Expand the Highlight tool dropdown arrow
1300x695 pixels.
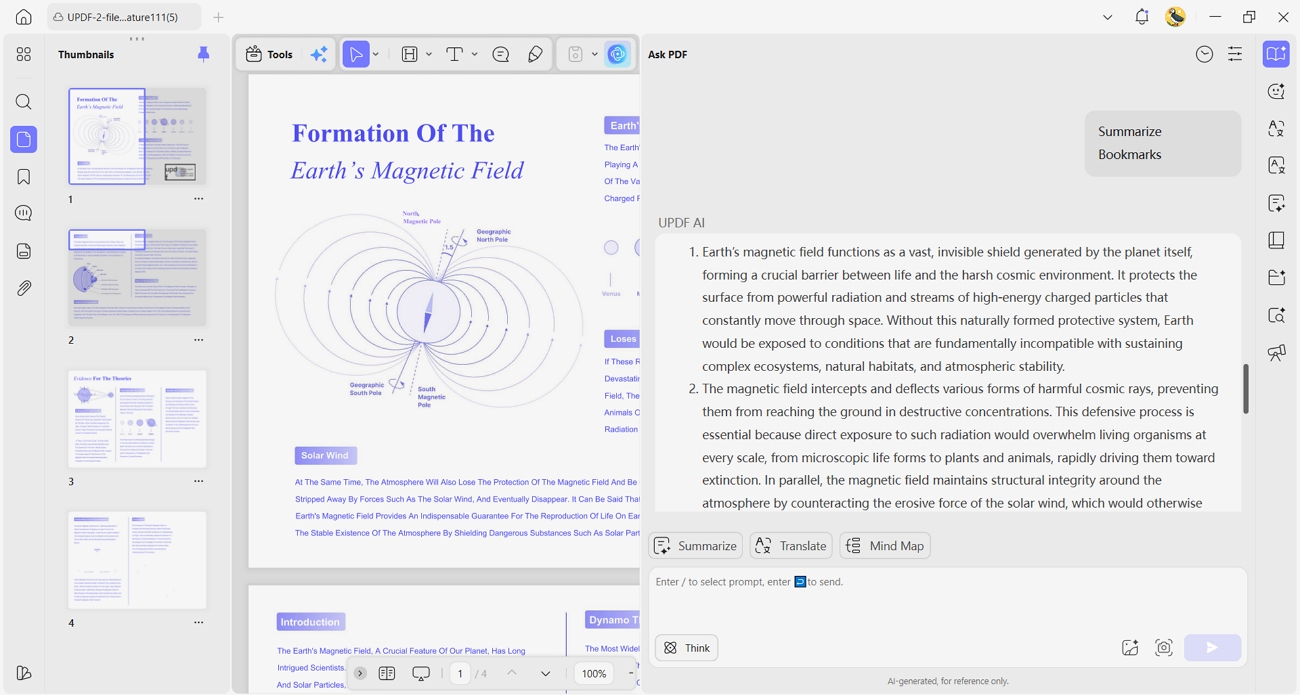coord(429,54)
